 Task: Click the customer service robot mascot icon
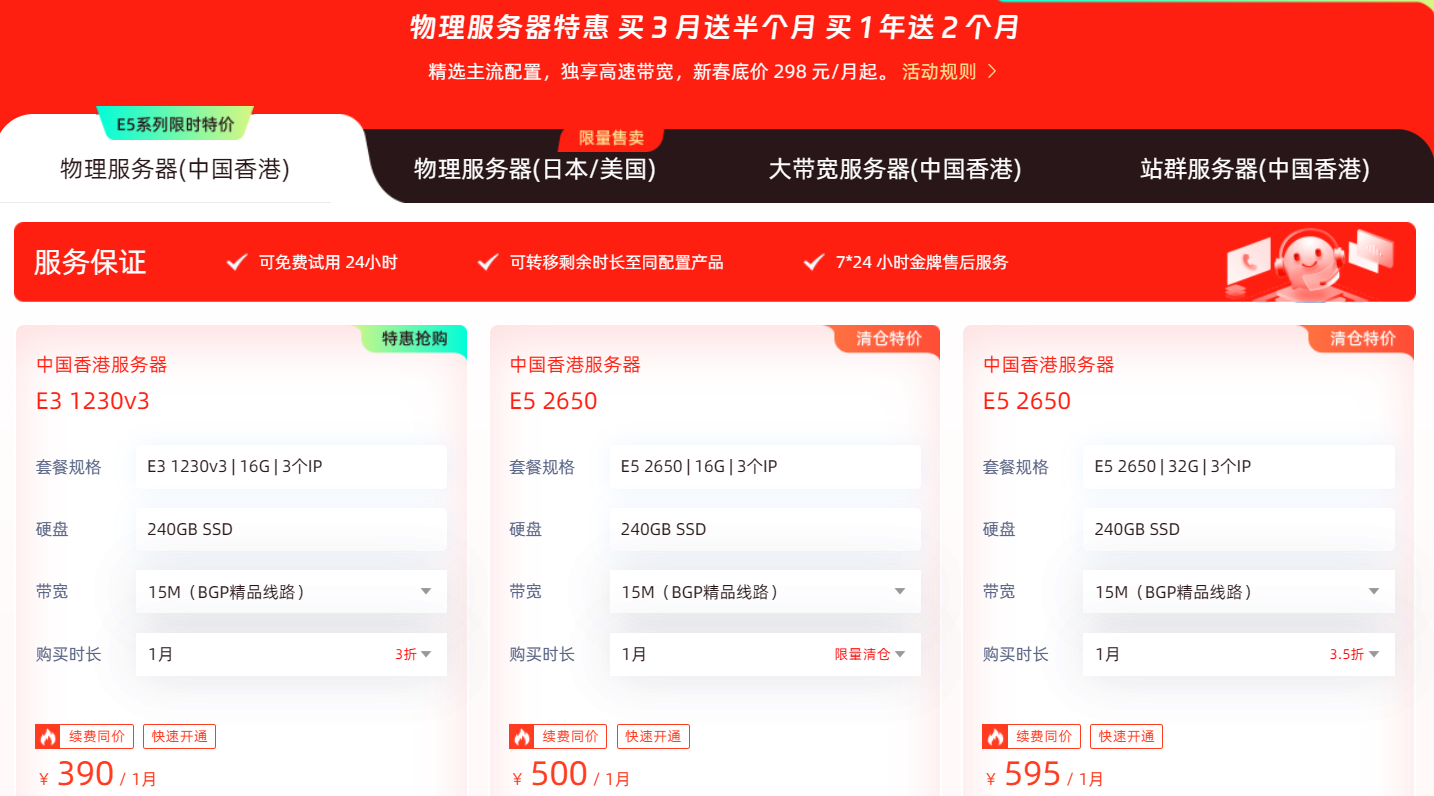pos(1310,261)
